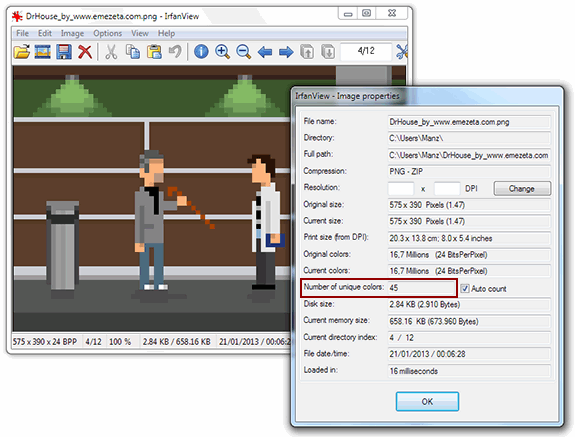Undo last action with curved arrow icon
575x437 pixels.
(175, 52)
